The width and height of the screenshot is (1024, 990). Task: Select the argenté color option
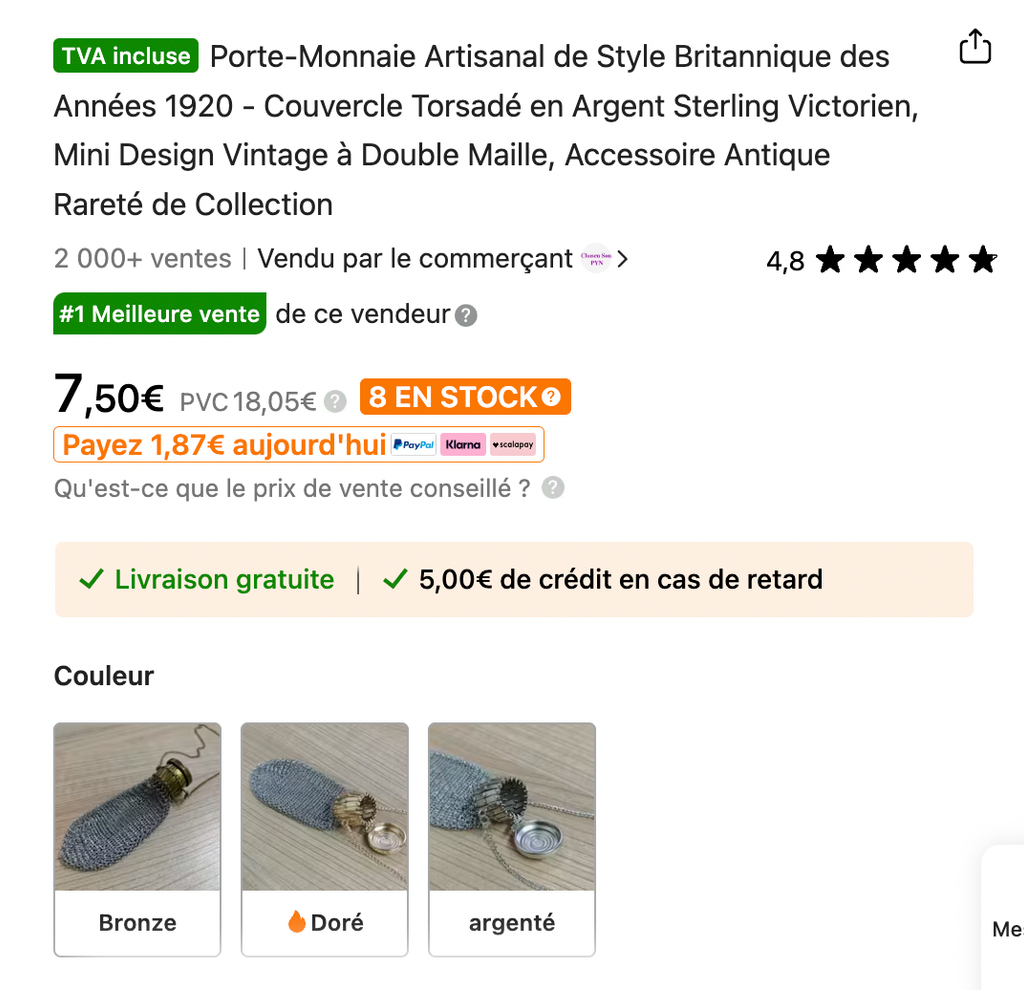[511, 839]
